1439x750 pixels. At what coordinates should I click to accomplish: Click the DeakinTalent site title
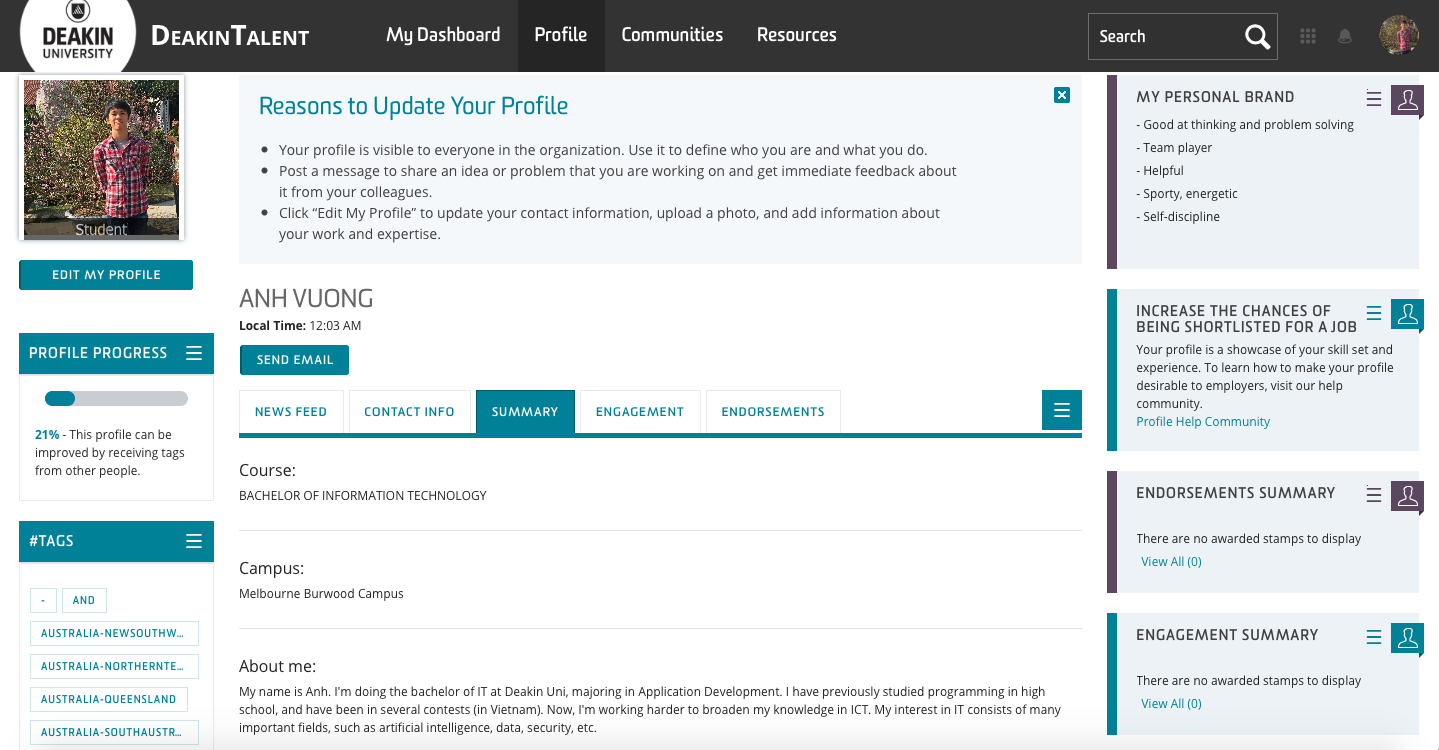point(230,37)
